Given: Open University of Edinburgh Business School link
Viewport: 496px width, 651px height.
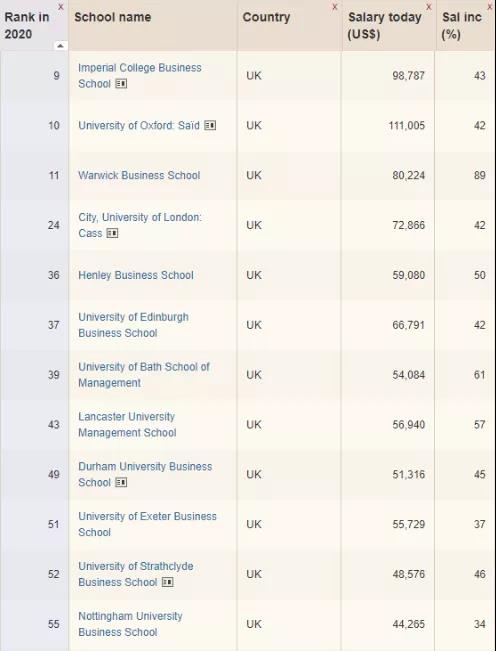Looking at the screenshot, I should (133, 325).
